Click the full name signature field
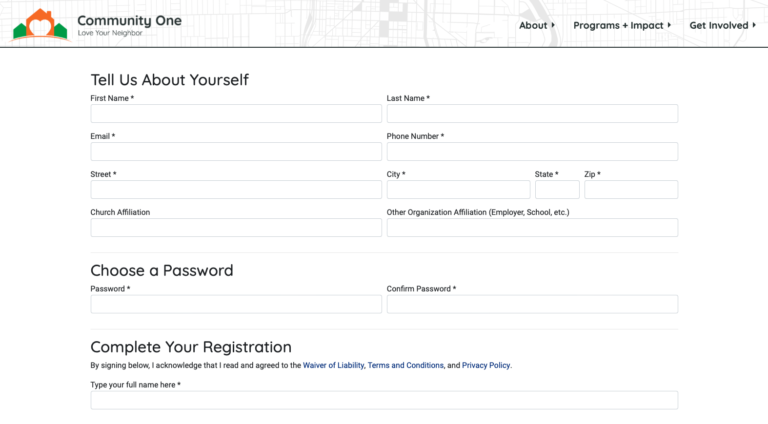Viewport: 768px width, 424px height. (x=384, y=400)
